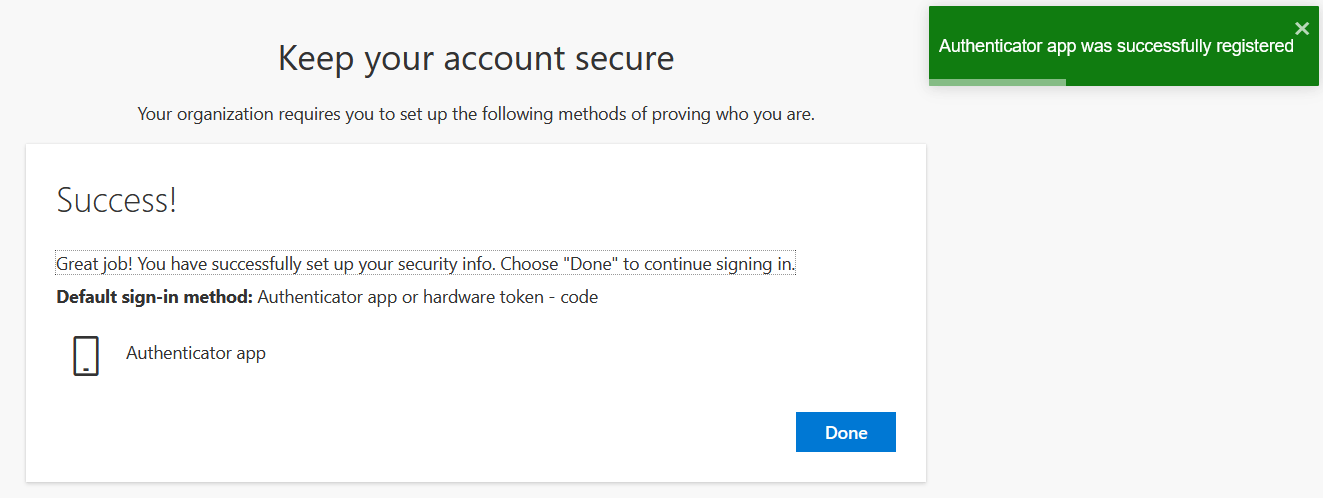Dismiss the green notification with X

(1301, 28)
